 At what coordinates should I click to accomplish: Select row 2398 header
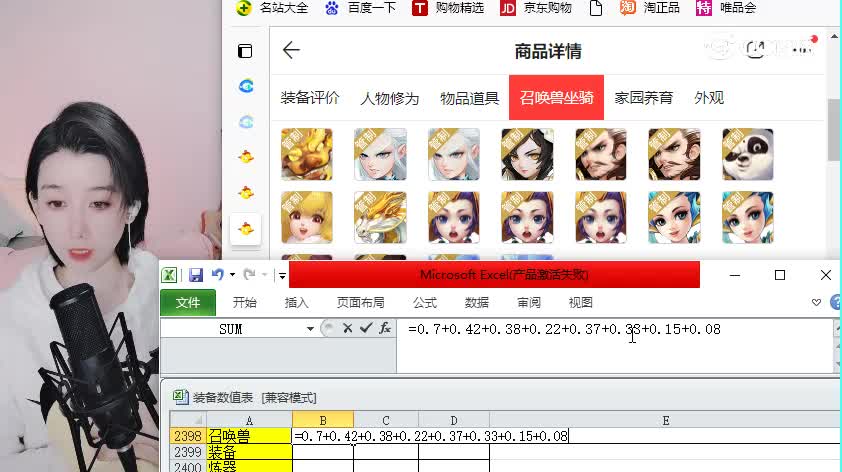187,436
